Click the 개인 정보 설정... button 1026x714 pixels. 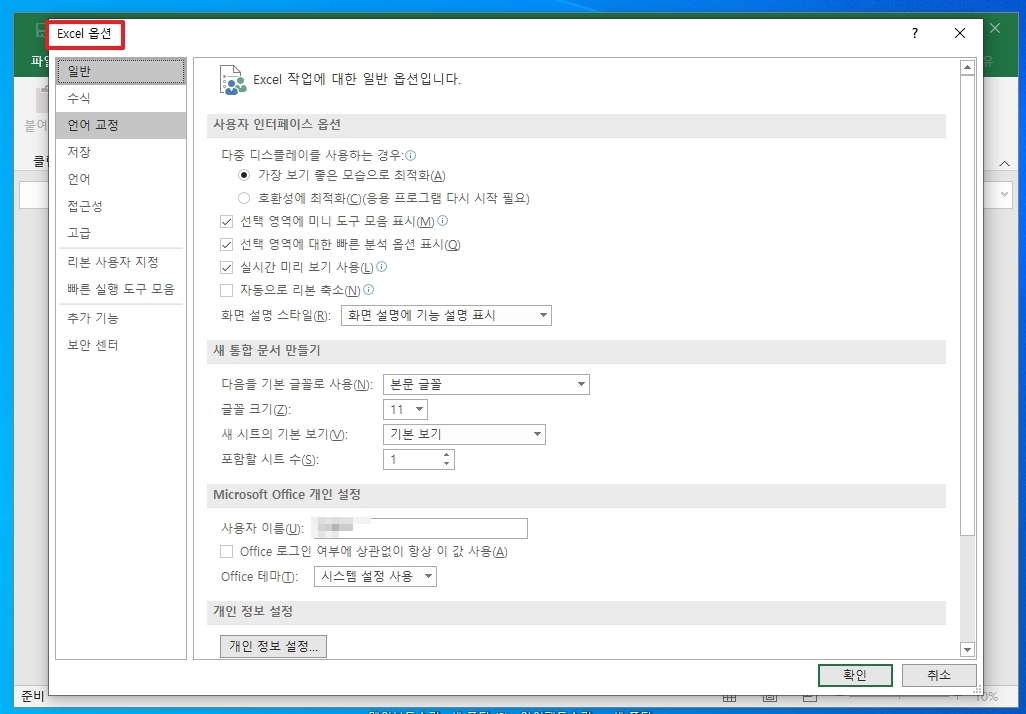click(274, 647)
